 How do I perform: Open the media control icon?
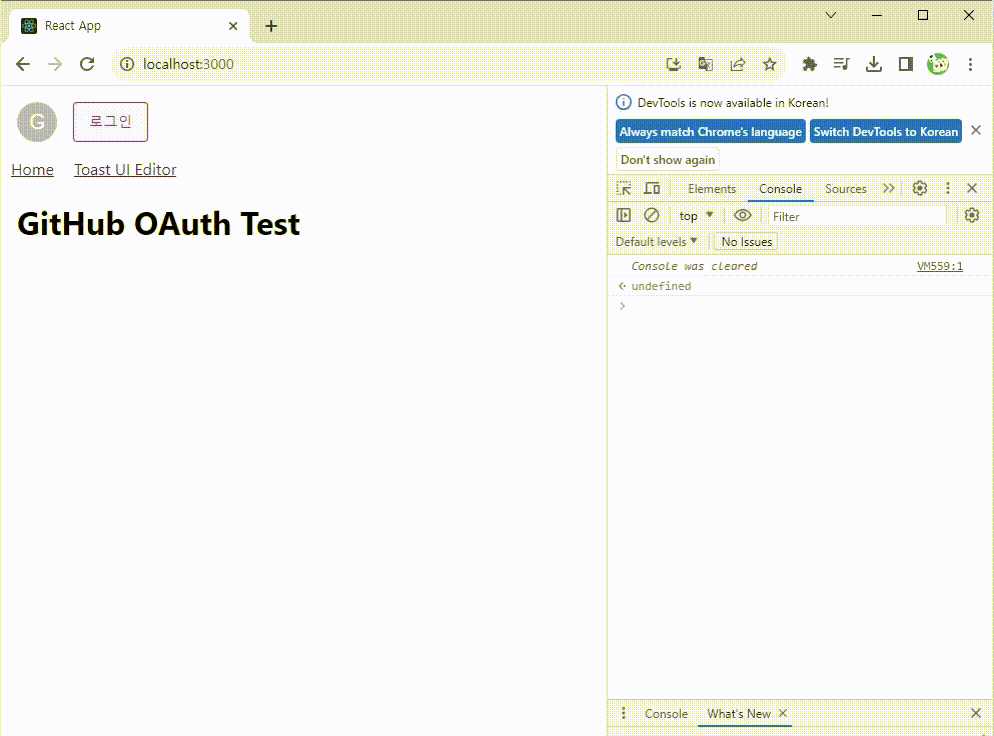tap(841, 64)
